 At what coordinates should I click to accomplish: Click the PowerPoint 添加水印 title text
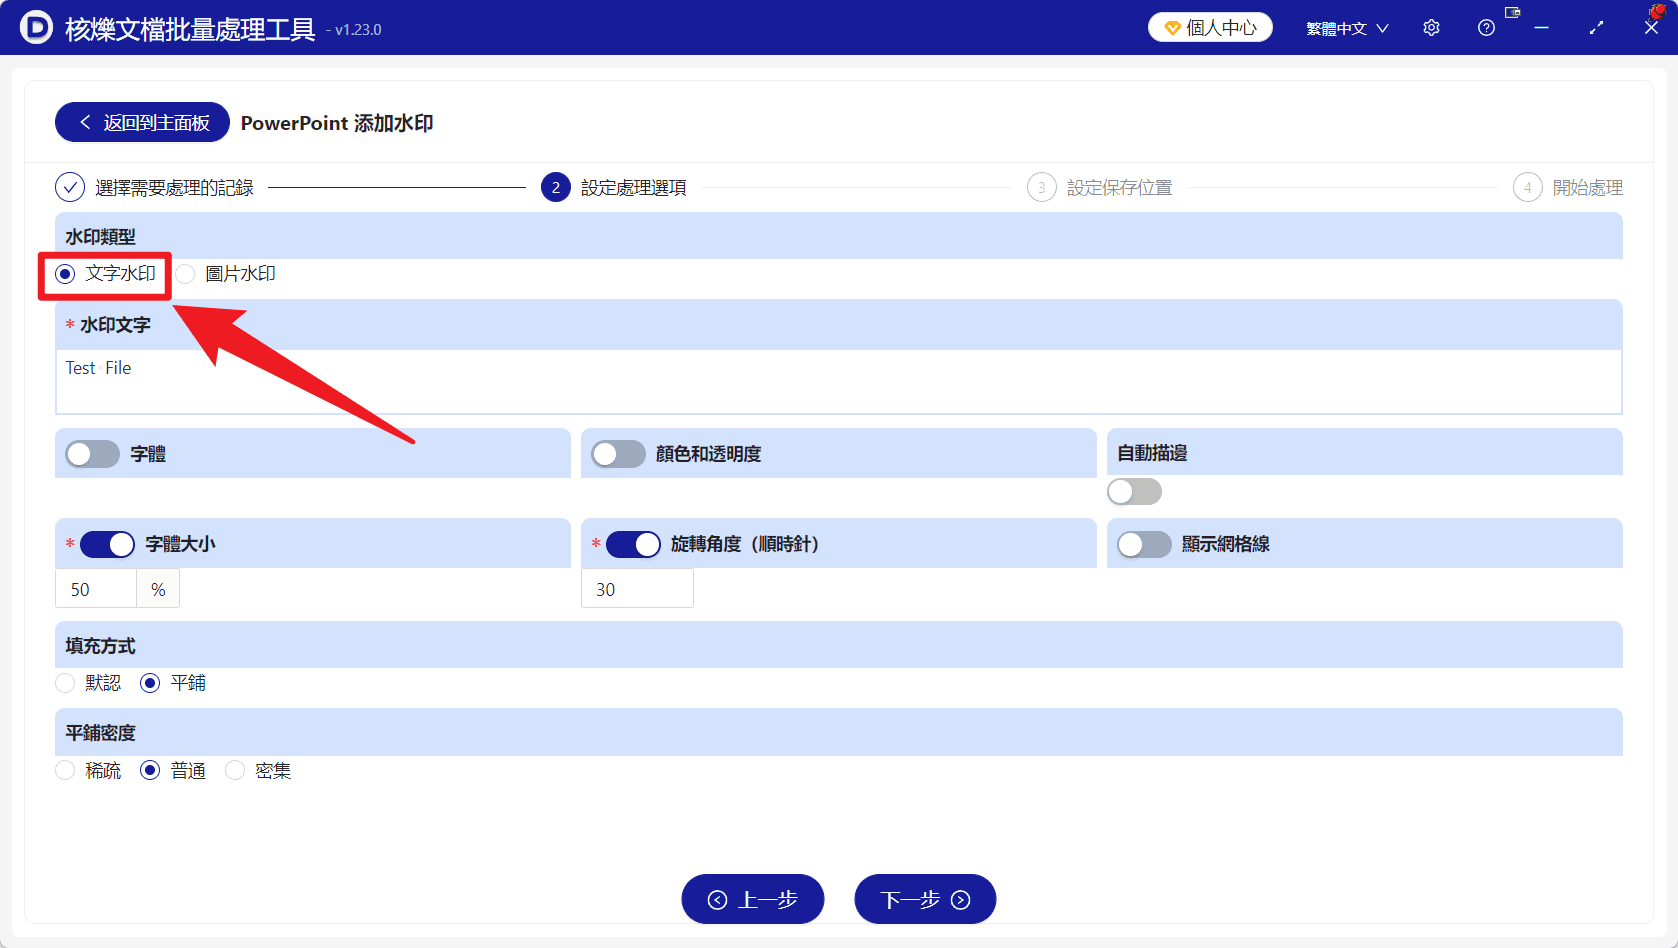tap(337, 123)
